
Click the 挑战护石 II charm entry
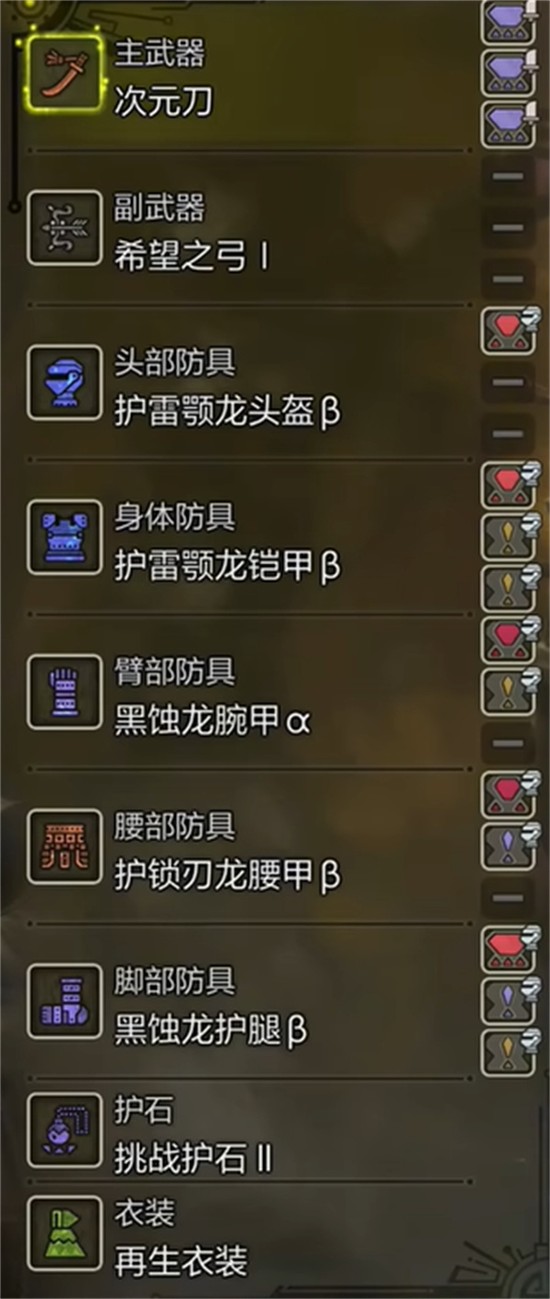[194, 1159]
